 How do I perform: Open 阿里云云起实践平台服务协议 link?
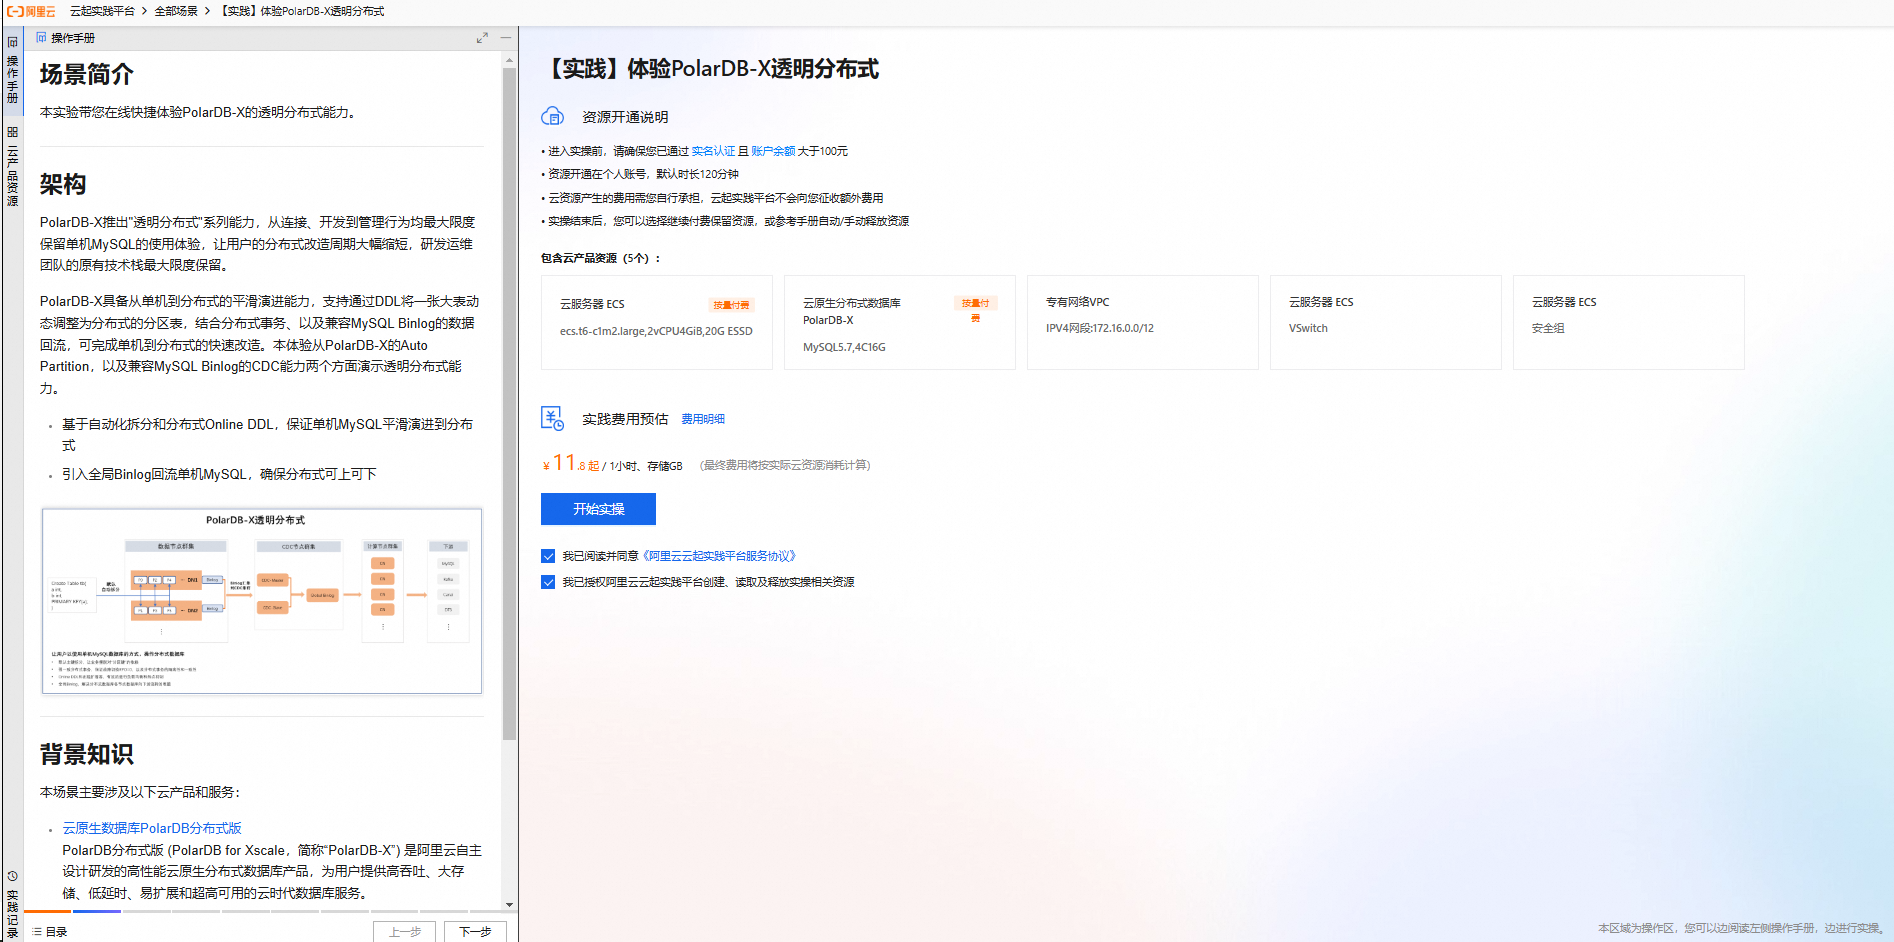tap(718, 556)
